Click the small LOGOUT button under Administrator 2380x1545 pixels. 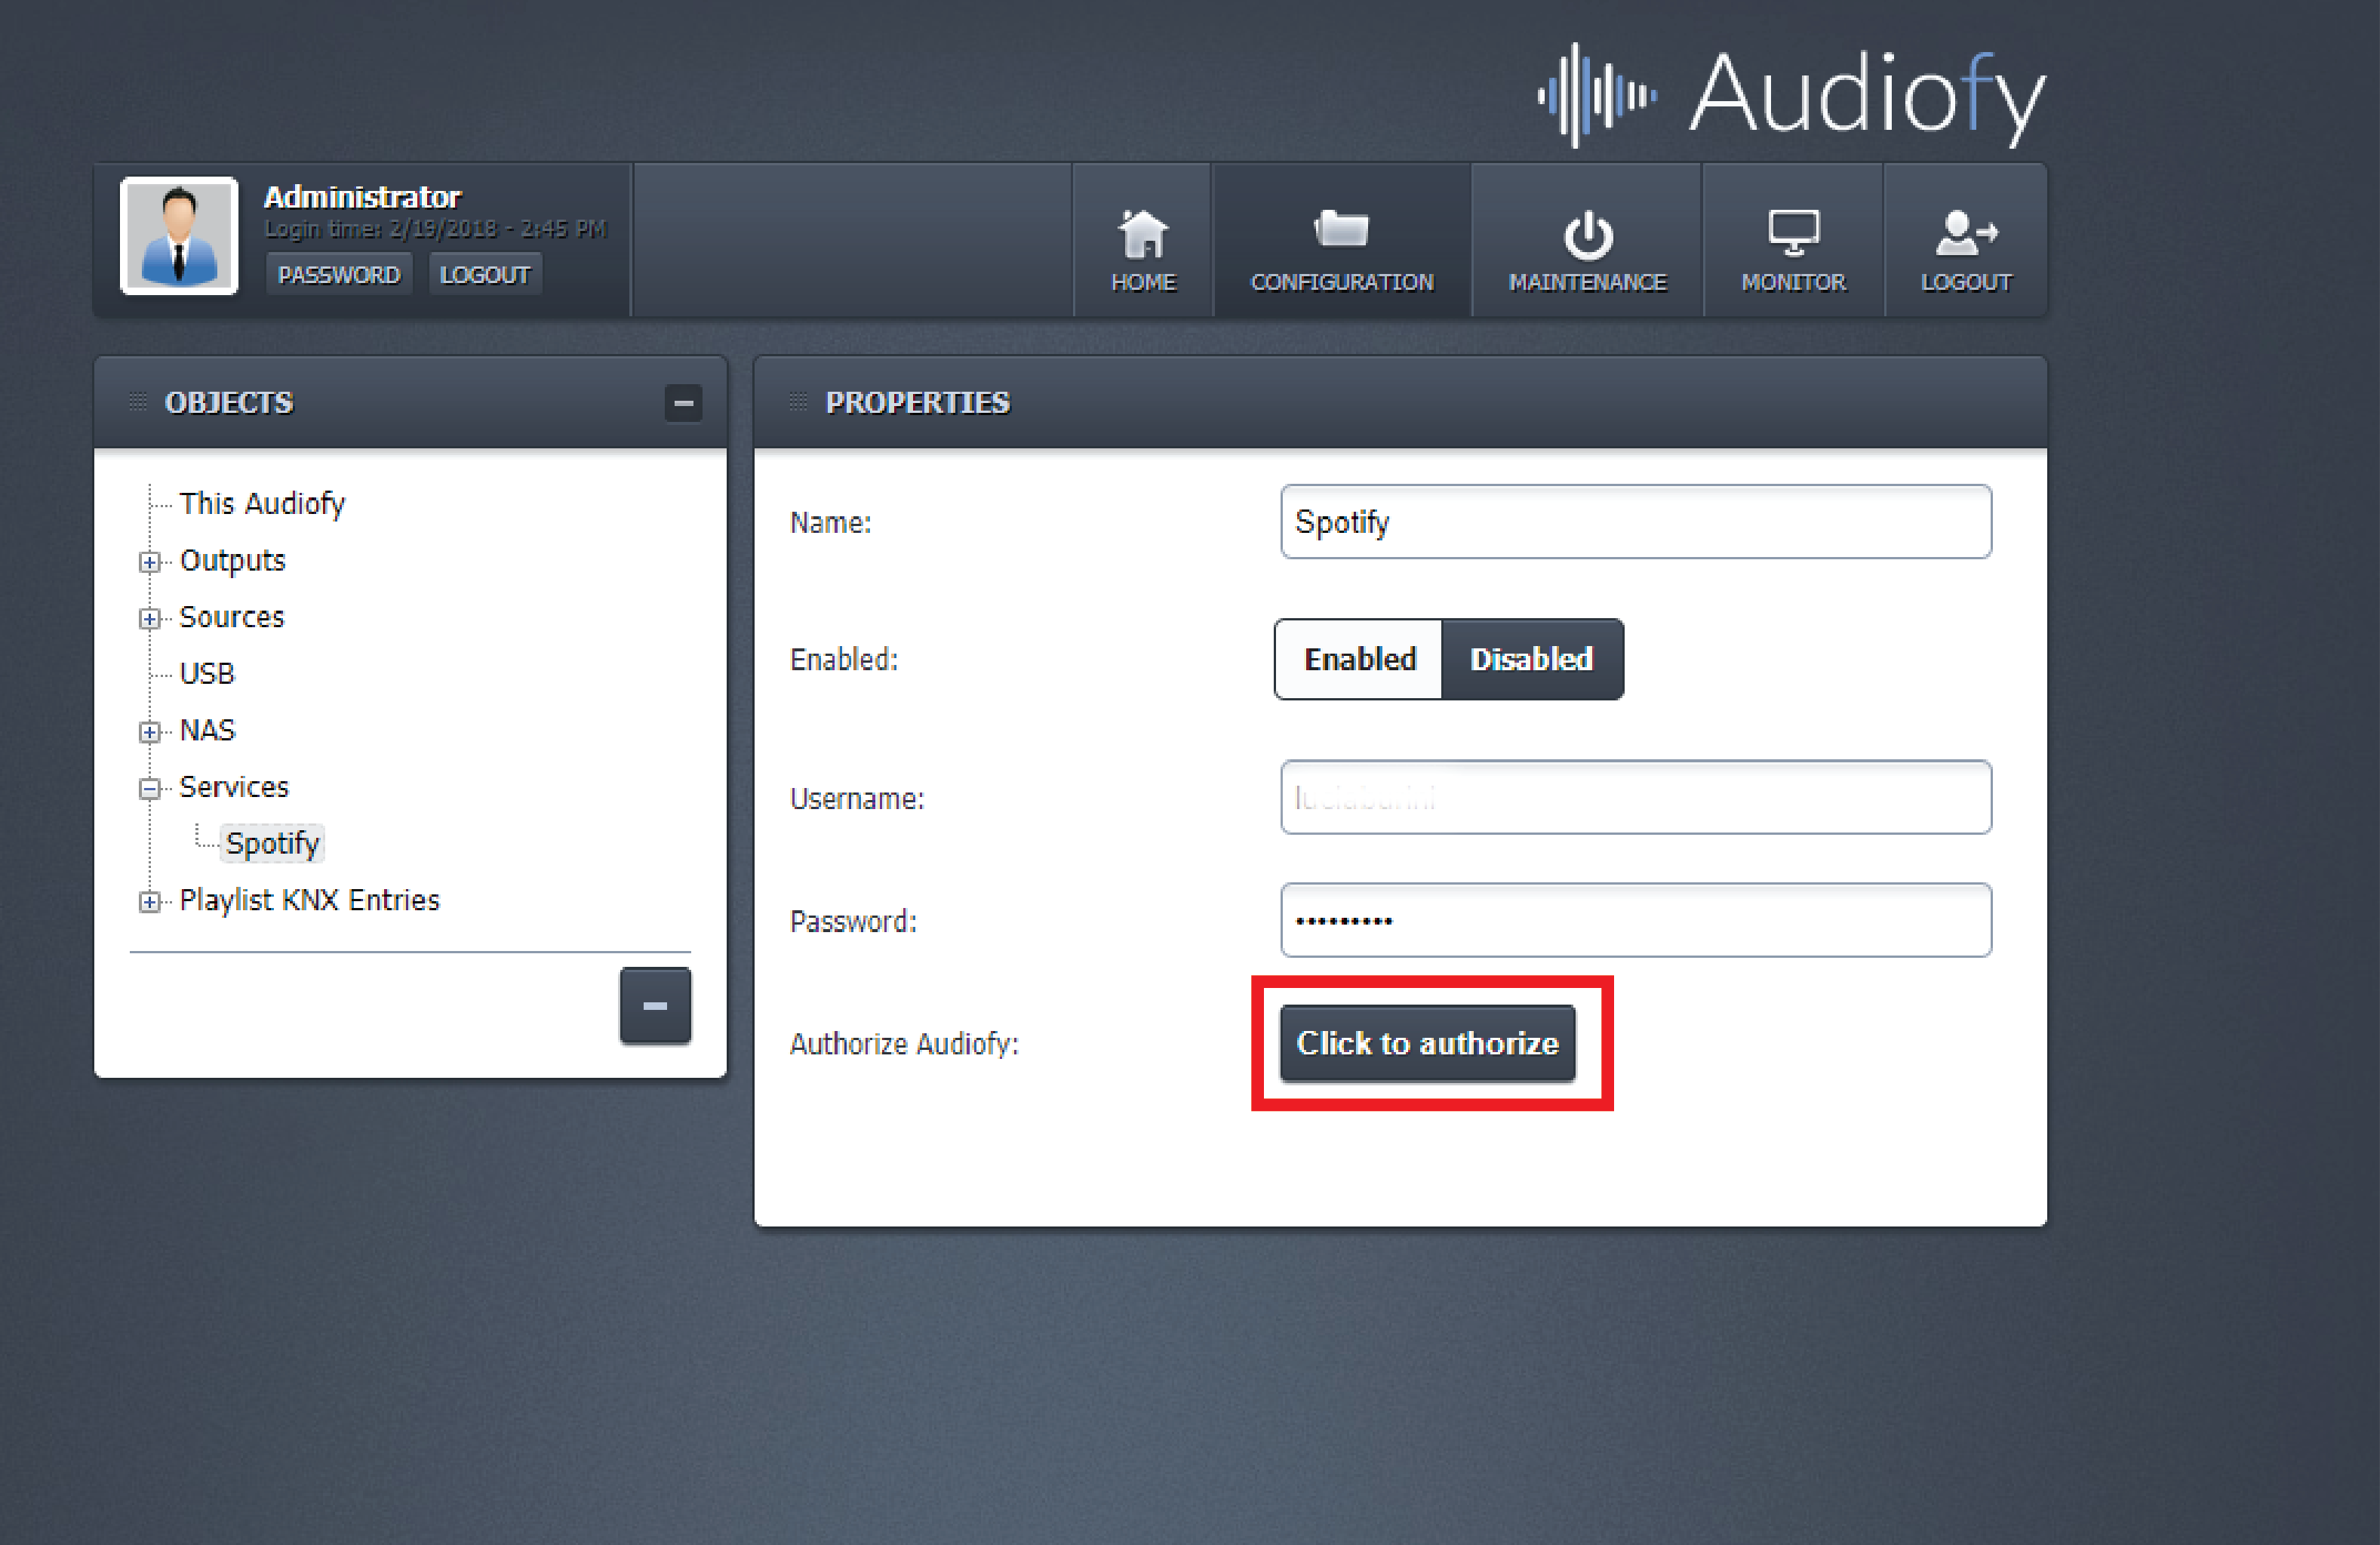pyautogui.click(x=485, y=275)
